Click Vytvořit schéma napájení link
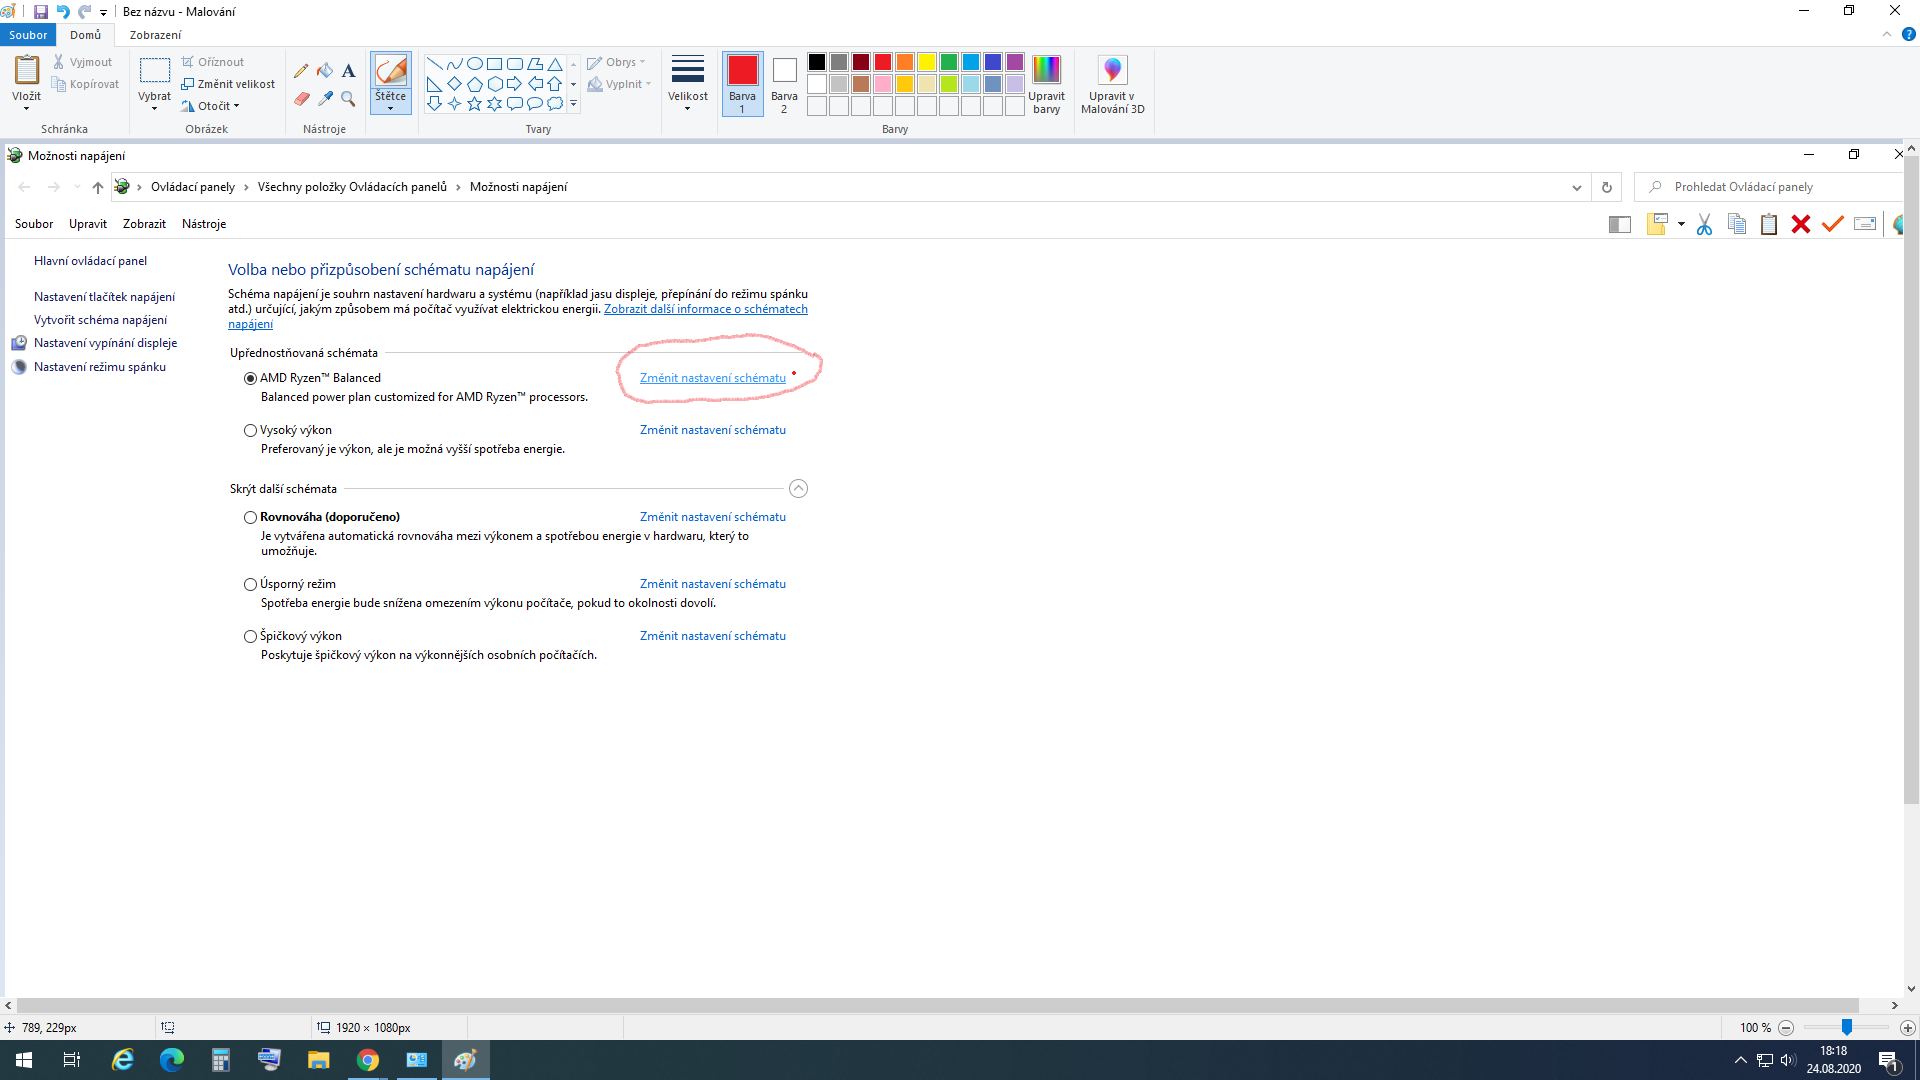 100,320
